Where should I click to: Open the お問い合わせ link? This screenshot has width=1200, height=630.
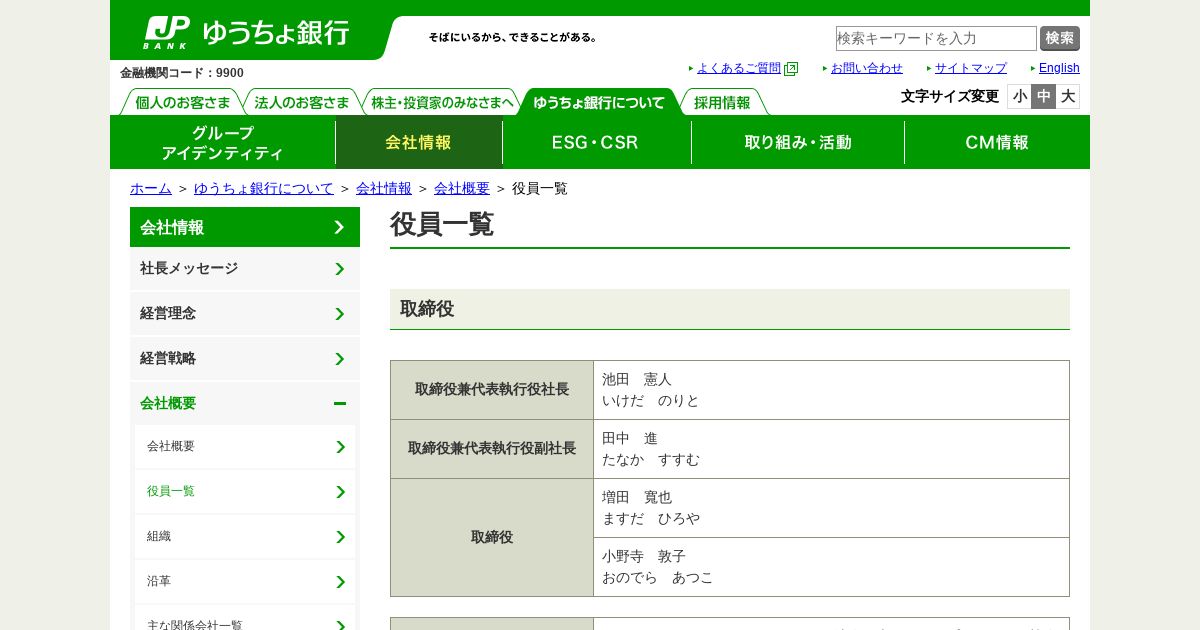[867, 68]
